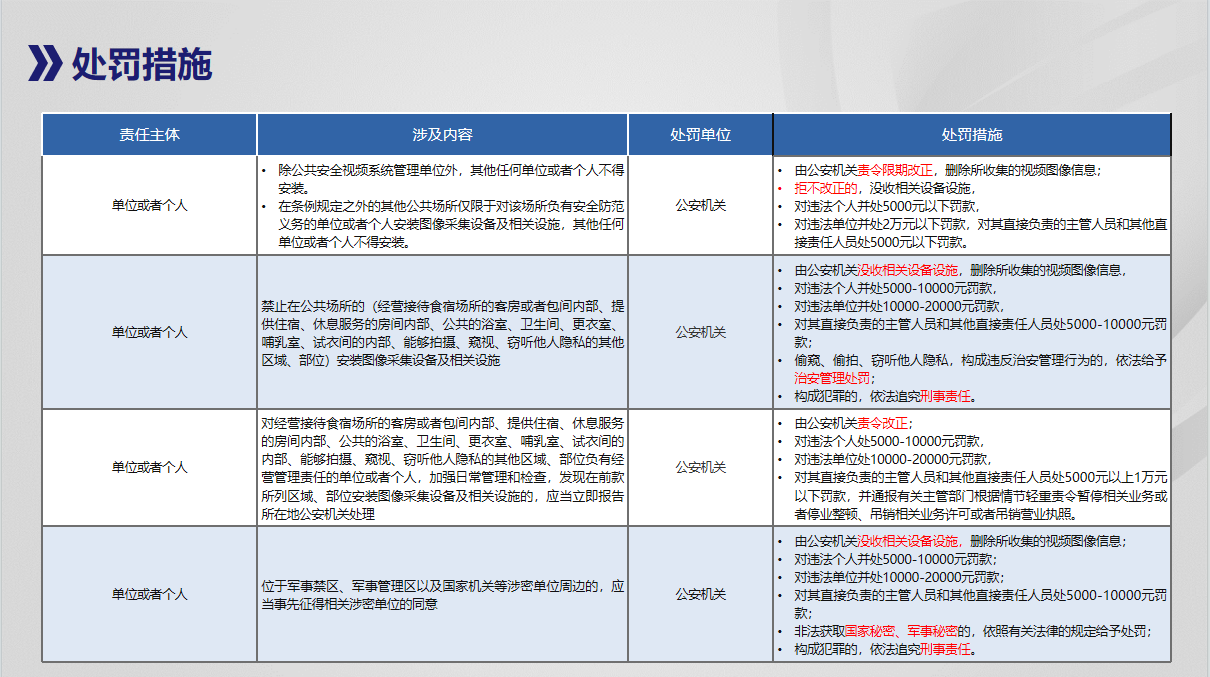Select the 责任主体 column header
Viewport: 1210px width, 677px height.
pyautogui.click(x=149, y=134)
